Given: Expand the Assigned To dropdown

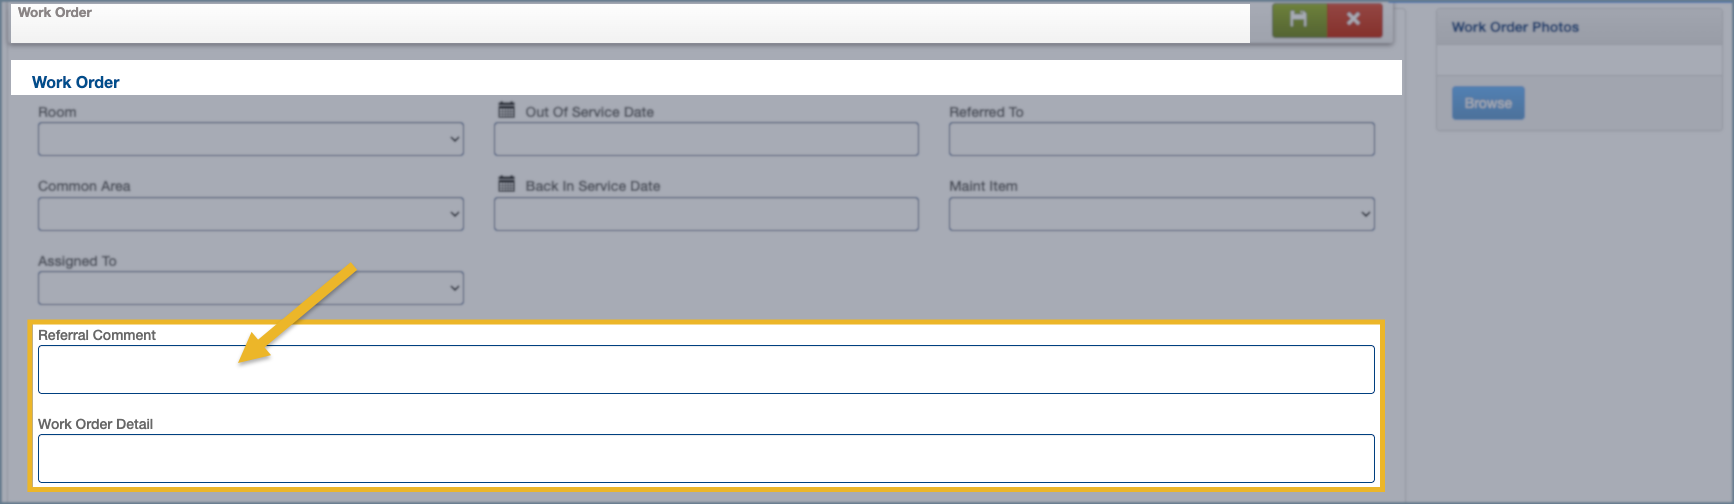Looking at the screenshot, I should click(x=251, y=288).
